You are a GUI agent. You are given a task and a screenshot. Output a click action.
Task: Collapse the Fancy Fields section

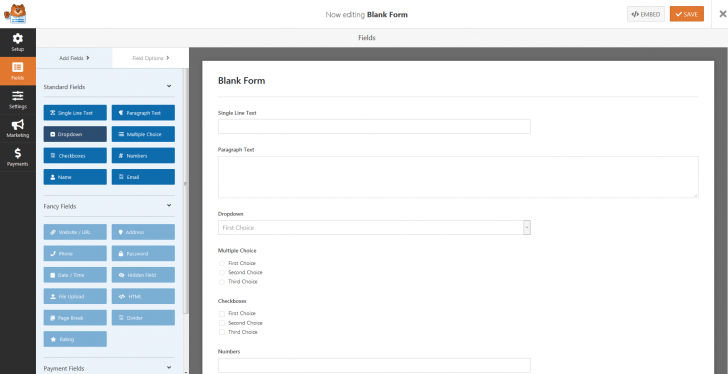coord(169,206)
